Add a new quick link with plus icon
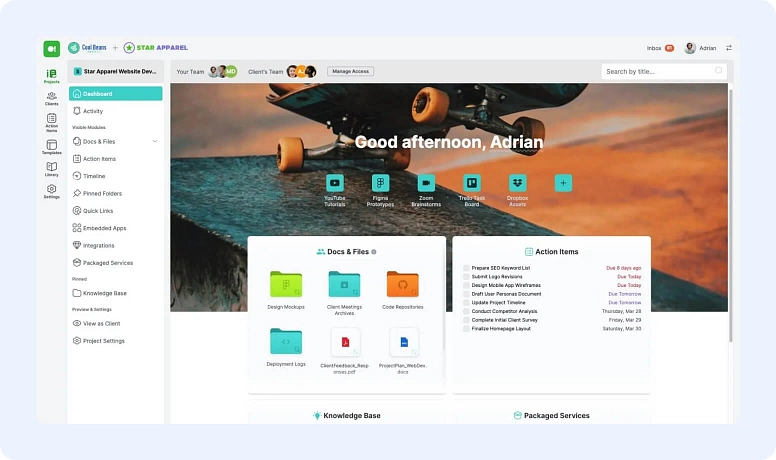776x460 pixels. tap(563, 183)
